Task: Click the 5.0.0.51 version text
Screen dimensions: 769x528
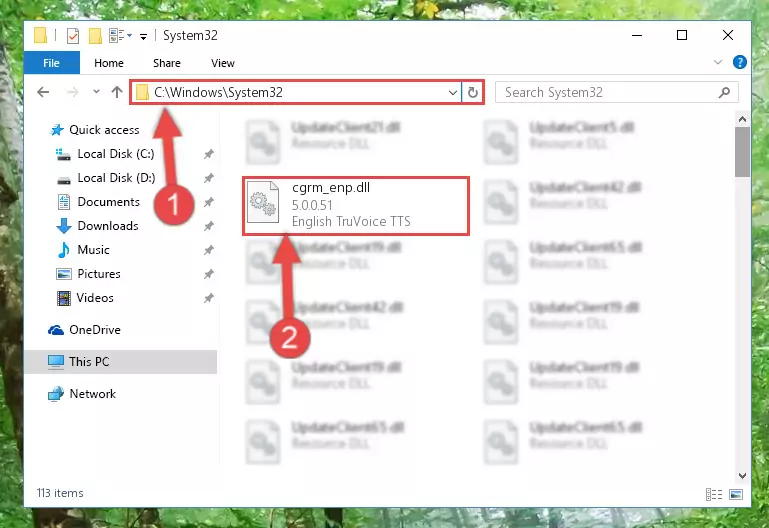Action: [x=312, y=205]
